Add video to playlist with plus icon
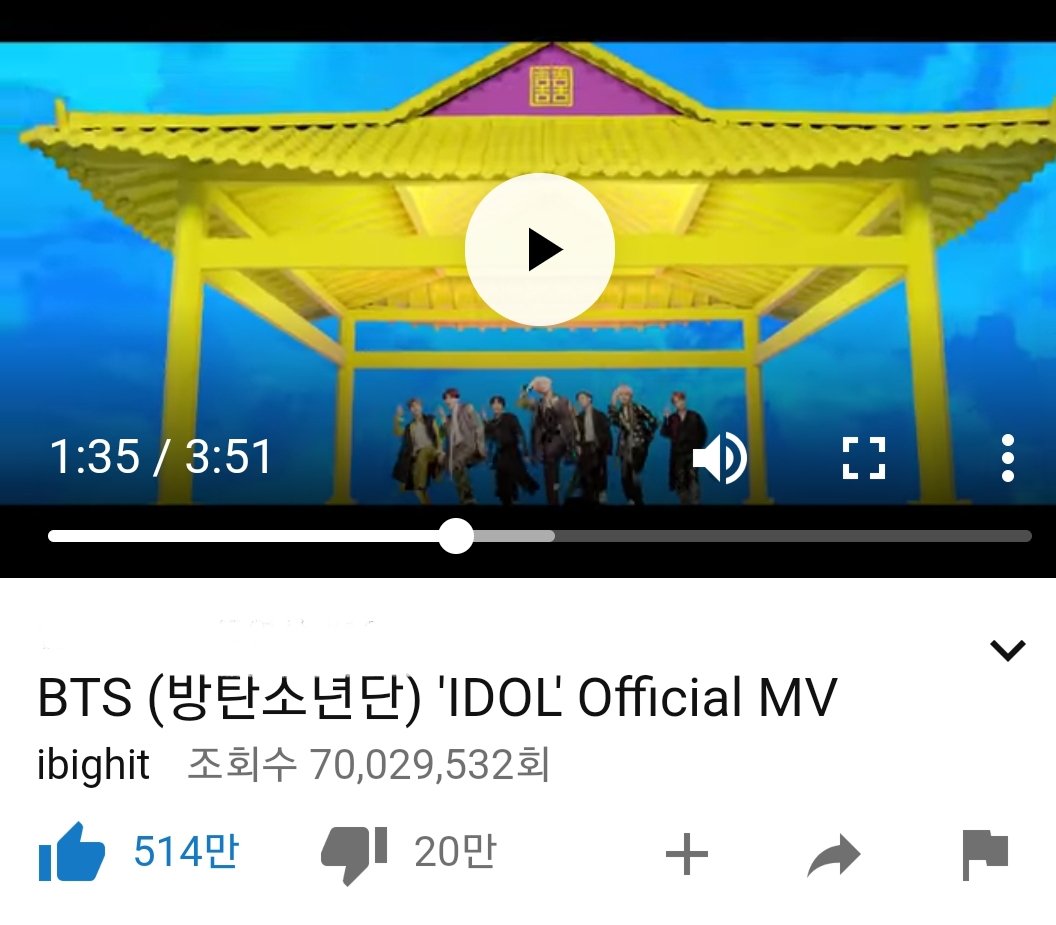 coord(686,854)
